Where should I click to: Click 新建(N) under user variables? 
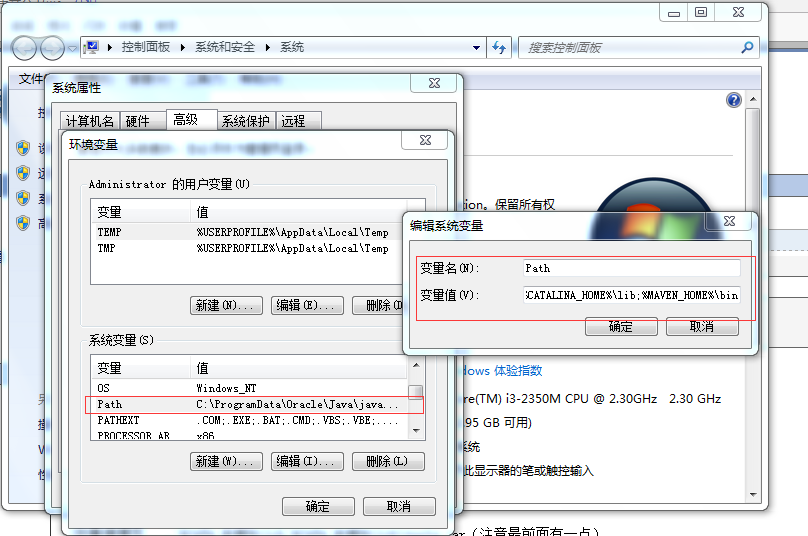pyautogui.click(x=226, y=306)
